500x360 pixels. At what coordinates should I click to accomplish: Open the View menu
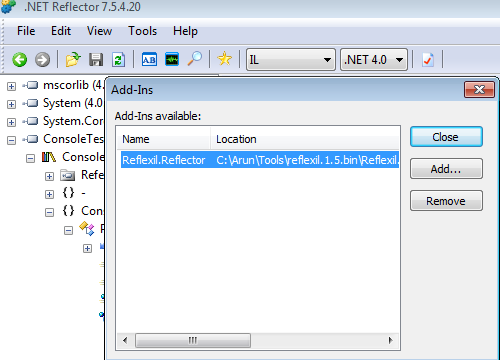(99, 31)
